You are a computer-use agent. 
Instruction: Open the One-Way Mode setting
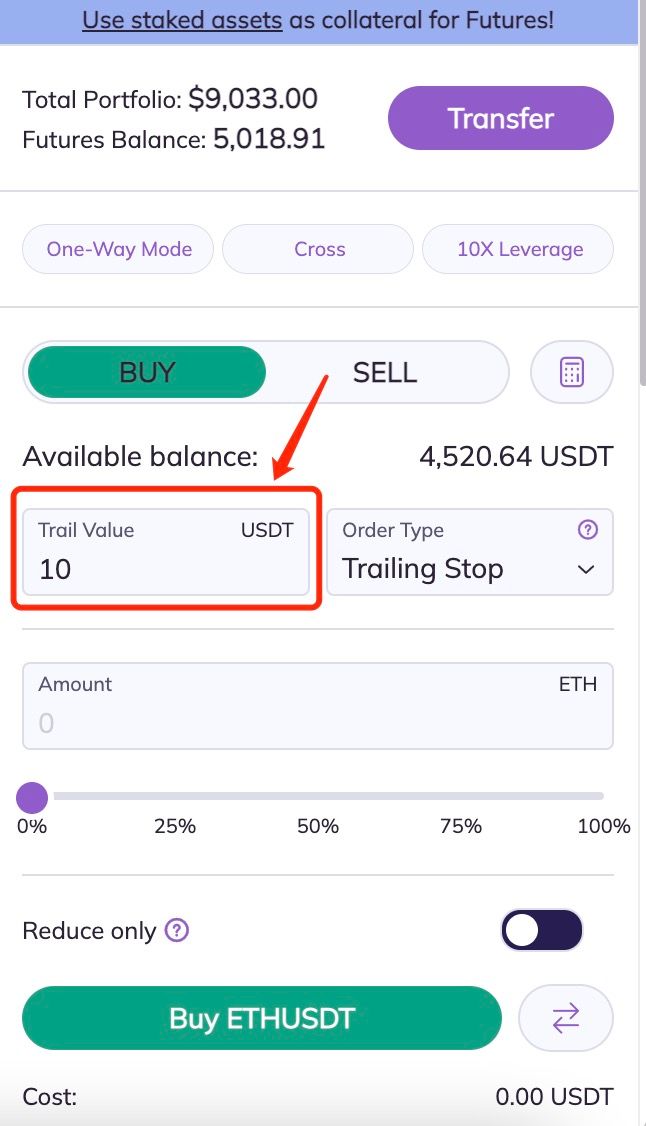click(118, 249)
